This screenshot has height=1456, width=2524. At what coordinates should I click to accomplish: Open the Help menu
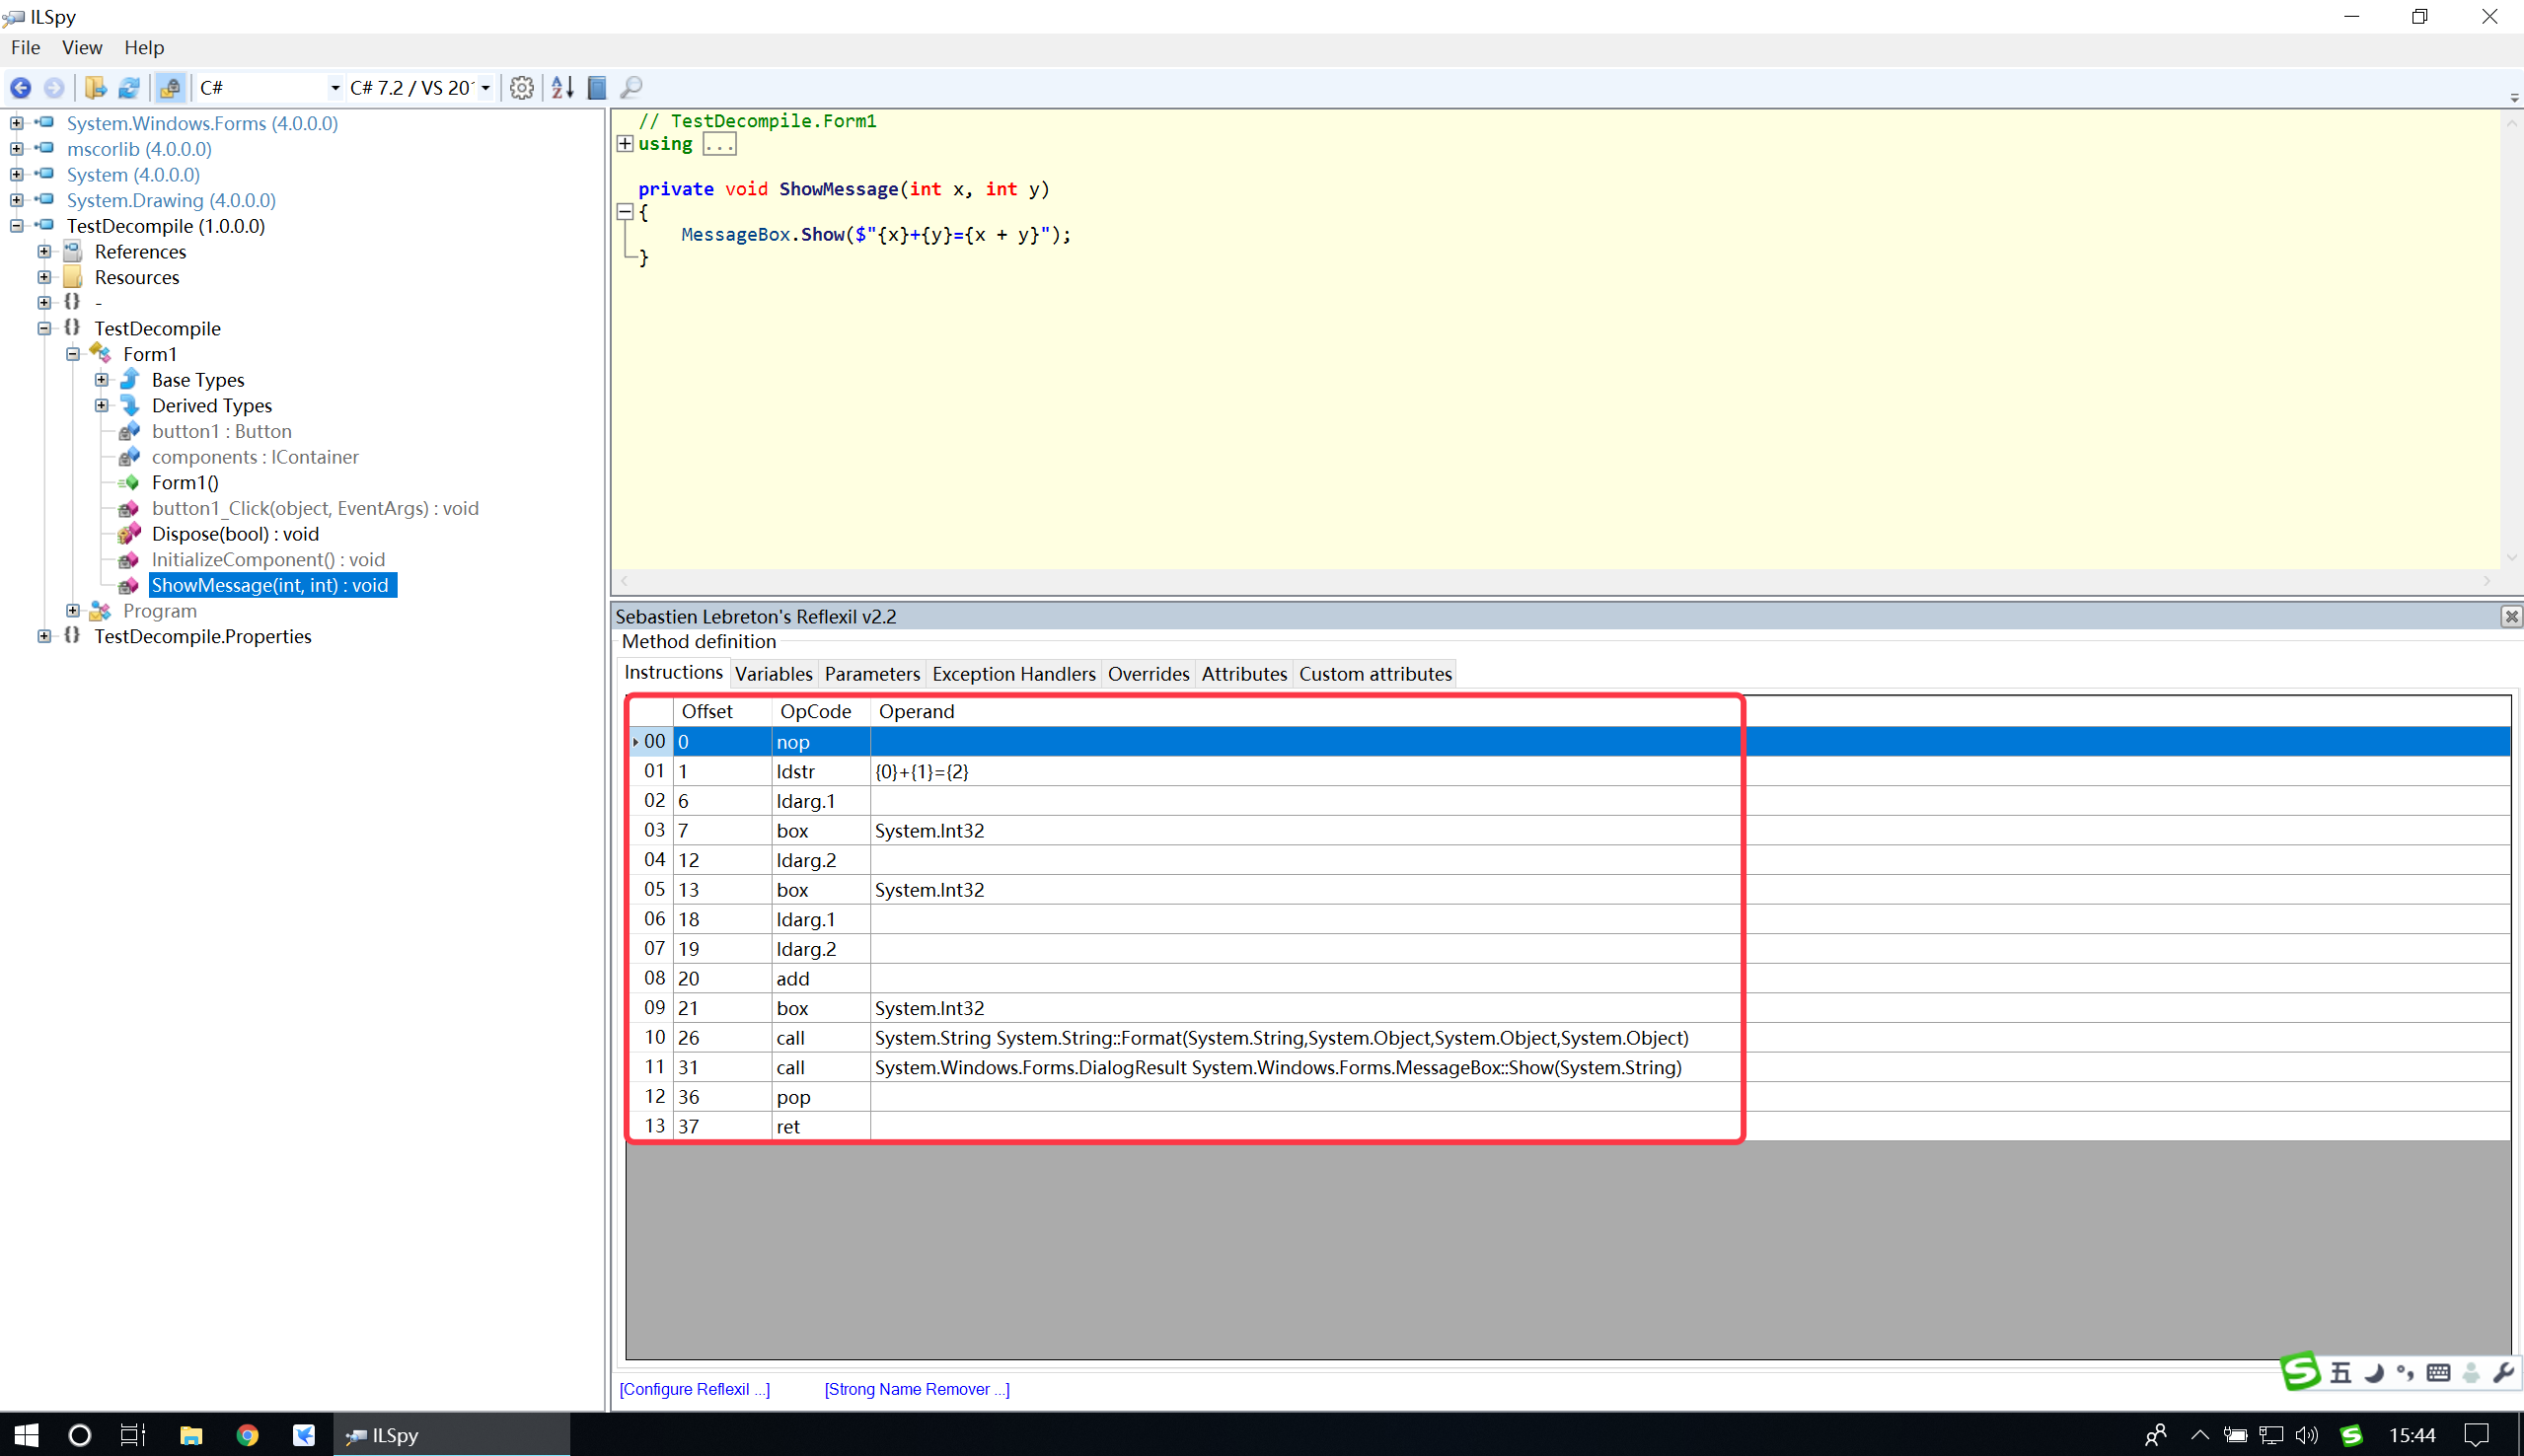tap(144, 47)
